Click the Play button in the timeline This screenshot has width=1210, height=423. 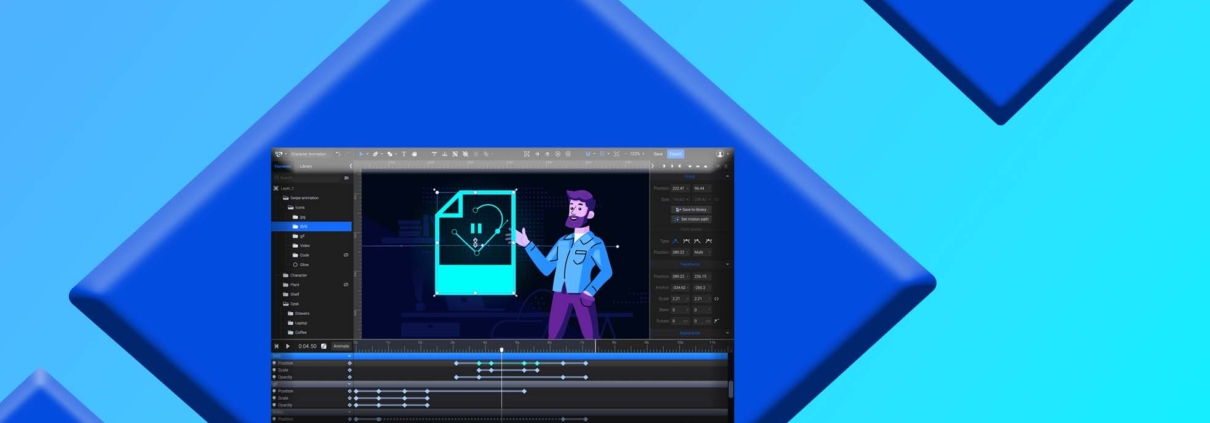288,346
